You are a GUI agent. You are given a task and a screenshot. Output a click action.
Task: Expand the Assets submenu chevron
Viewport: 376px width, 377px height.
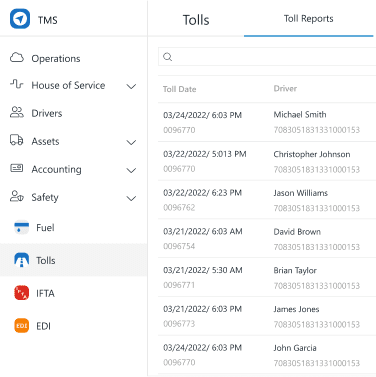[x=131, y=142]
